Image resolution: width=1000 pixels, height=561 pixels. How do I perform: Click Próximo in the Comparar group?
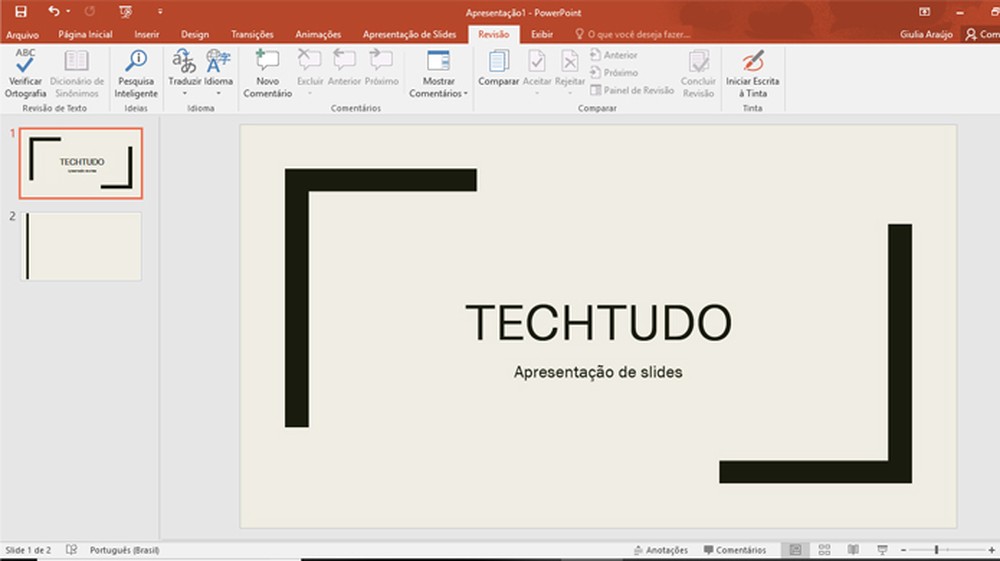pyautogui.click(x=614, y=73)
